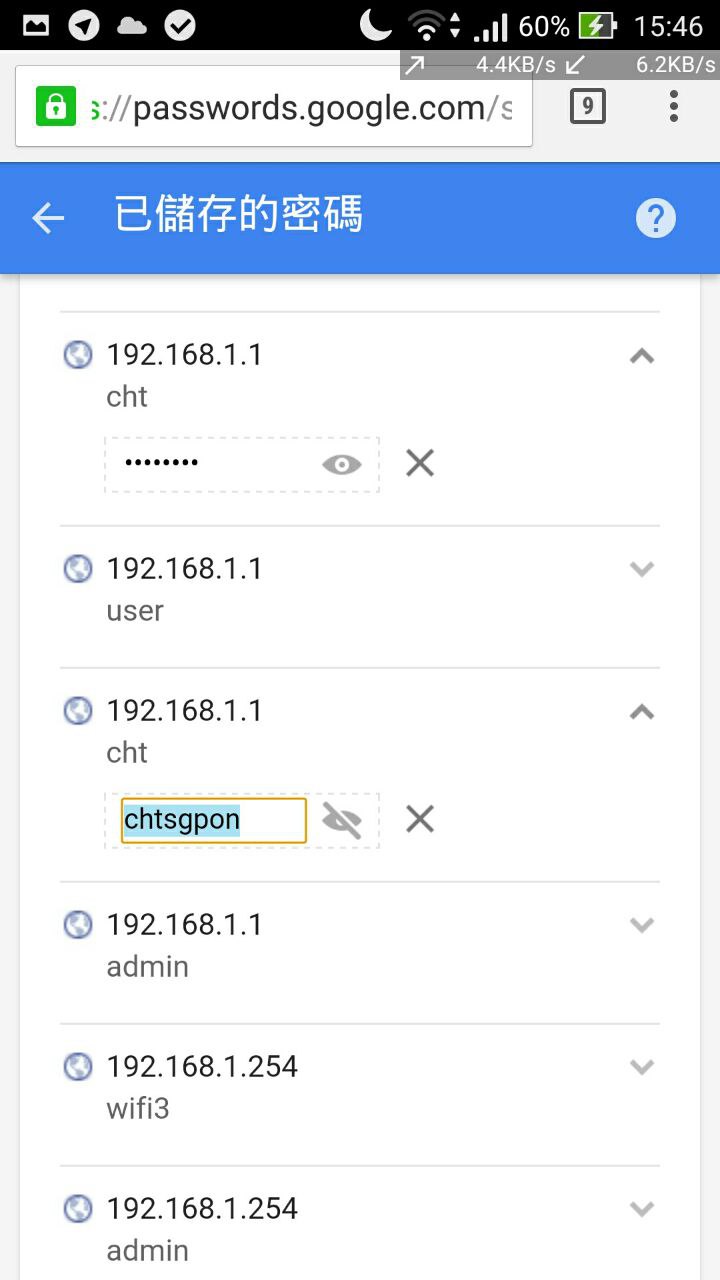Expand the 192.168.1.254 admin entry

coord(642,1209)
